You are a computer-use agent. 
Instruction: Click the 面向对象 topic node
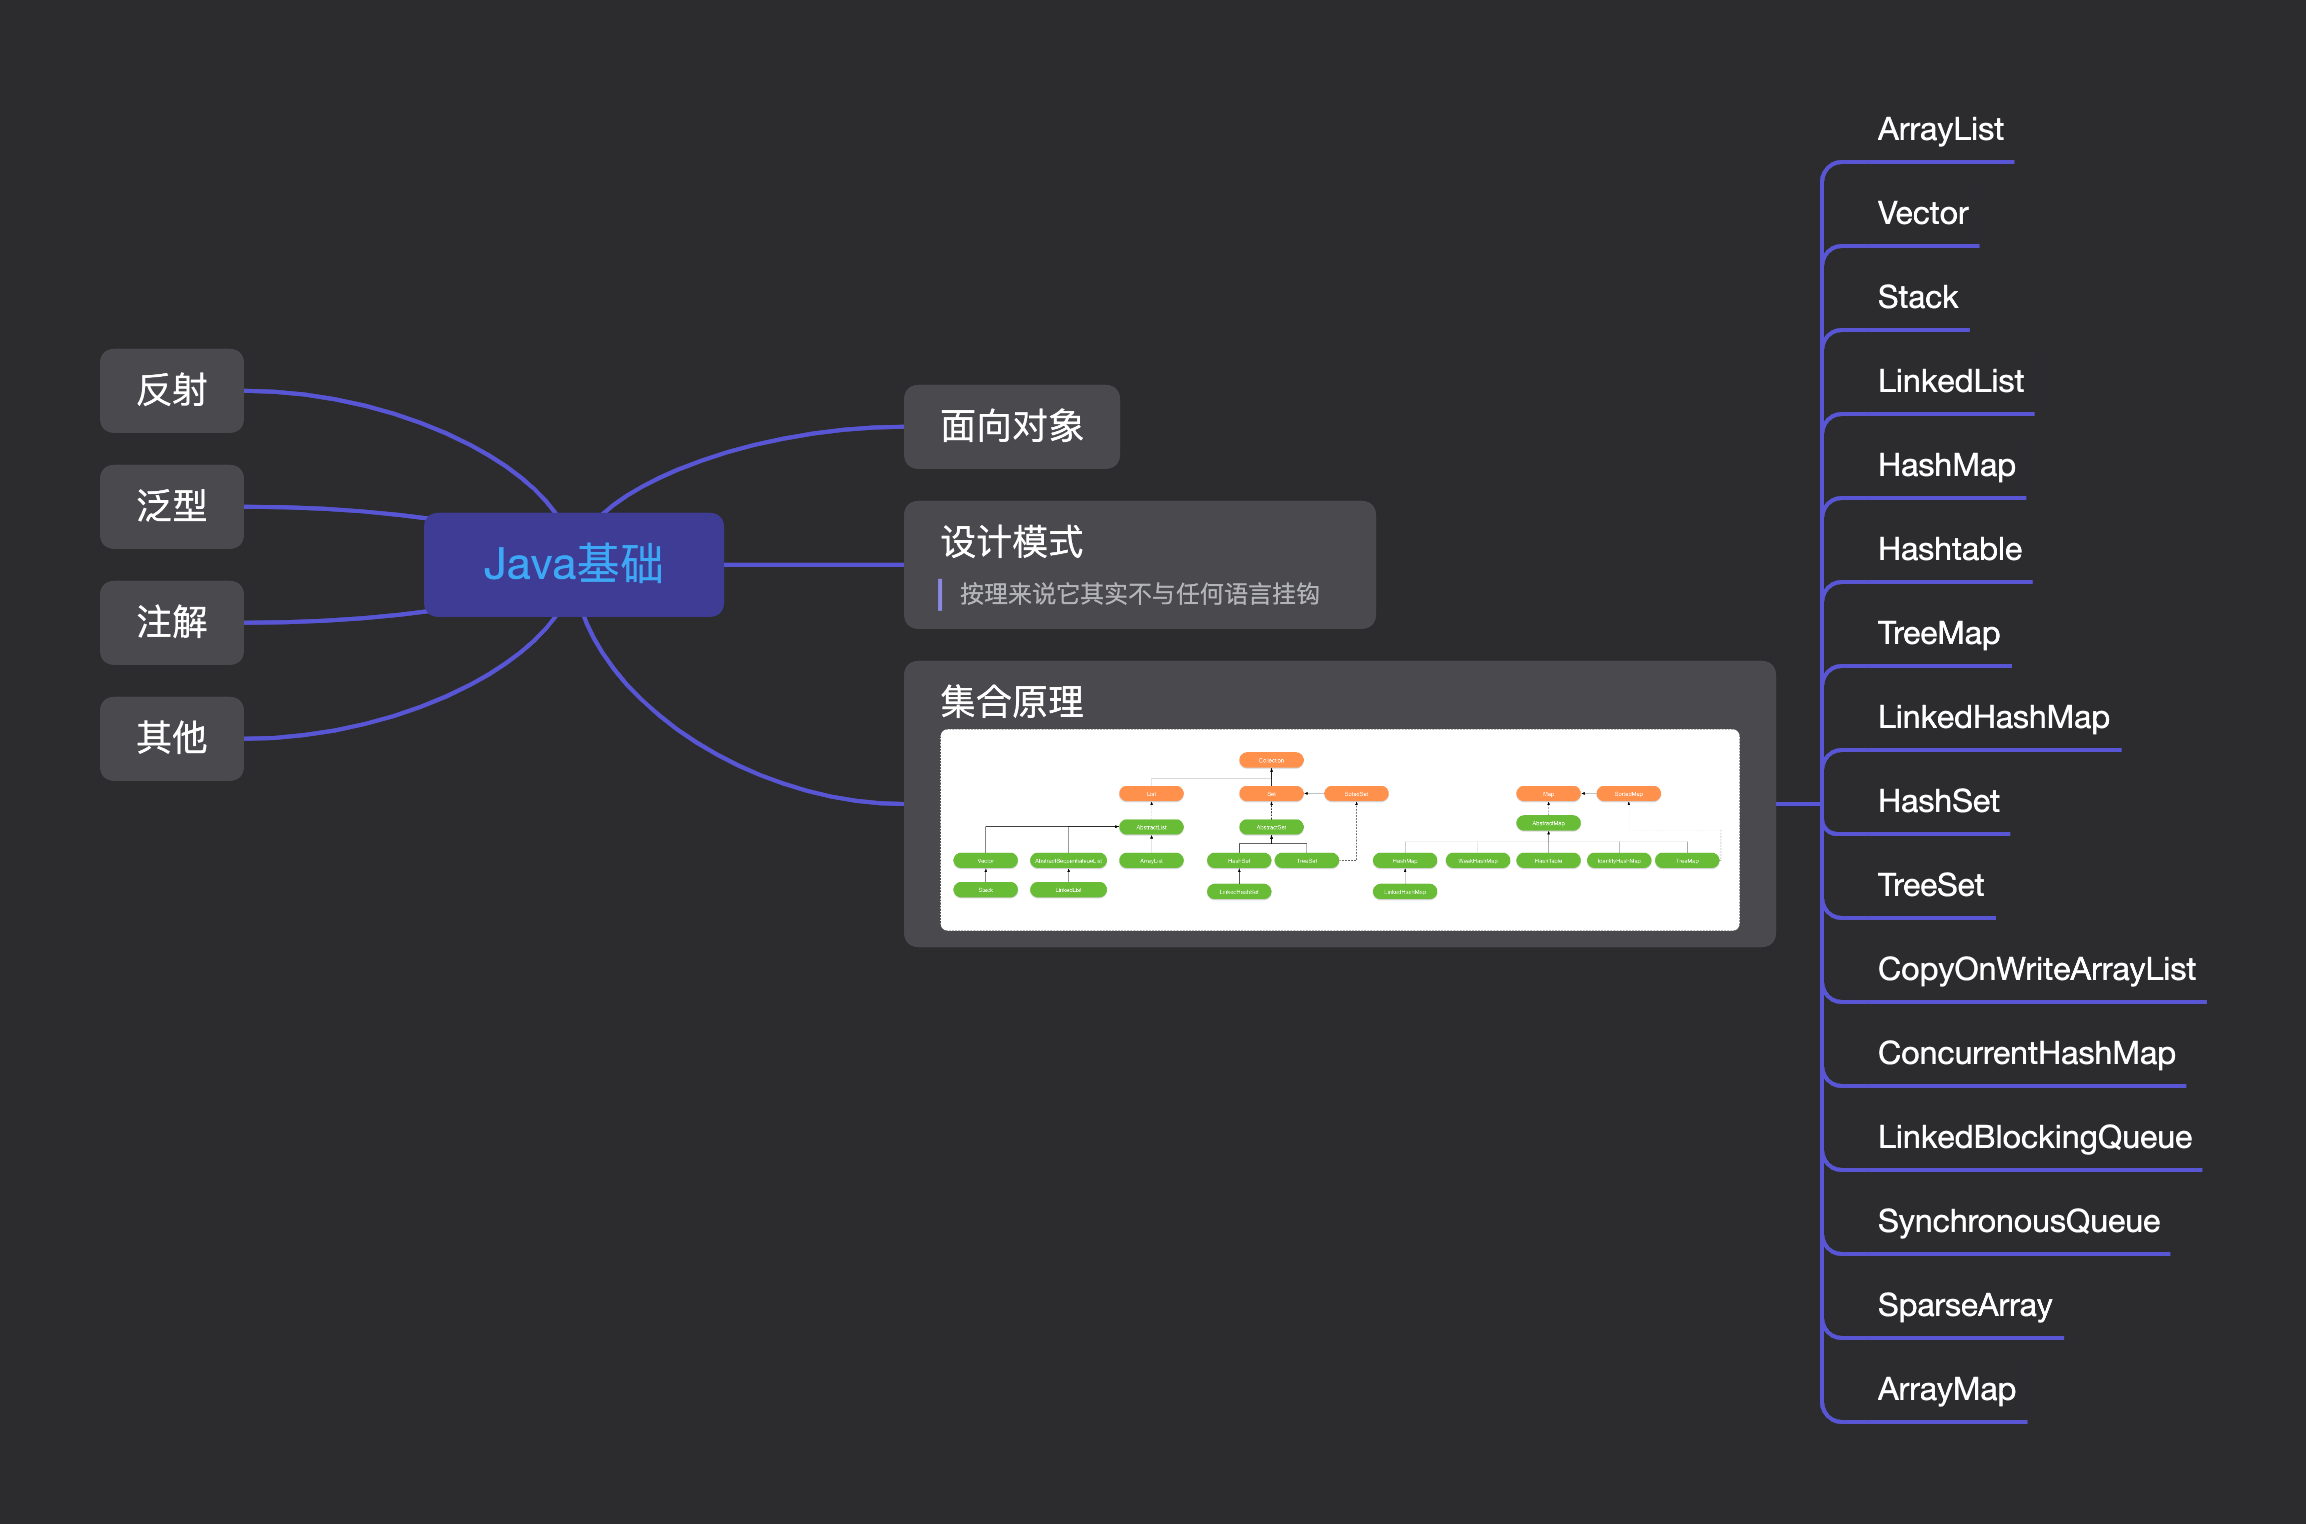click(x=1011, y=427)
